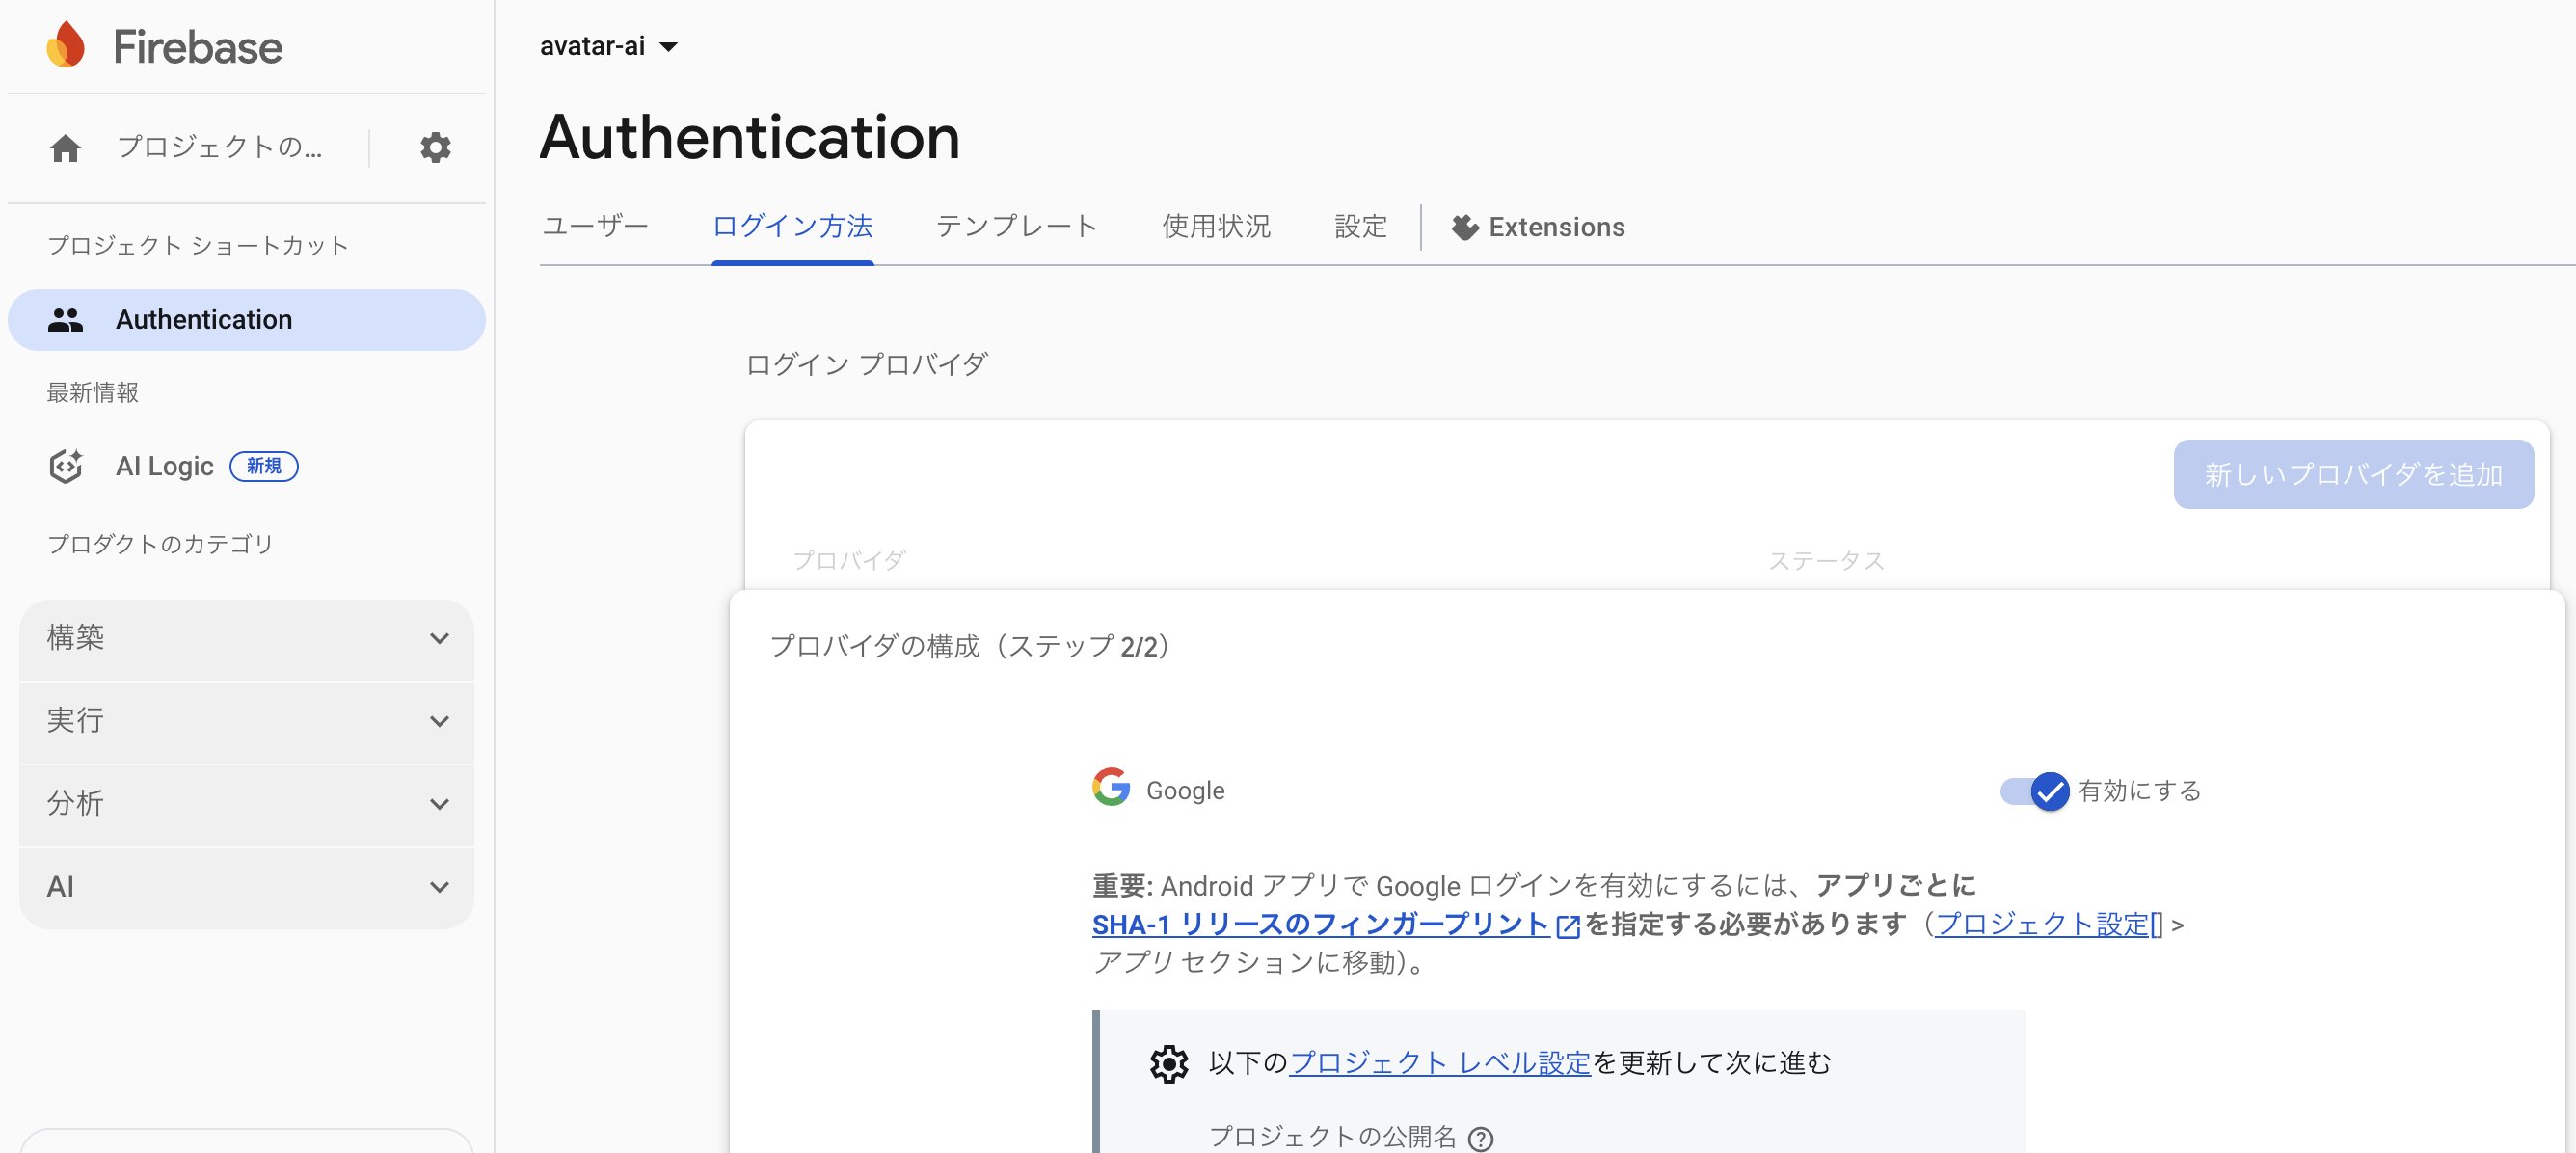Click the Authentication page heading
Image resolution: width=2576 pixels, height=1153 pixels.
[749, 137]
